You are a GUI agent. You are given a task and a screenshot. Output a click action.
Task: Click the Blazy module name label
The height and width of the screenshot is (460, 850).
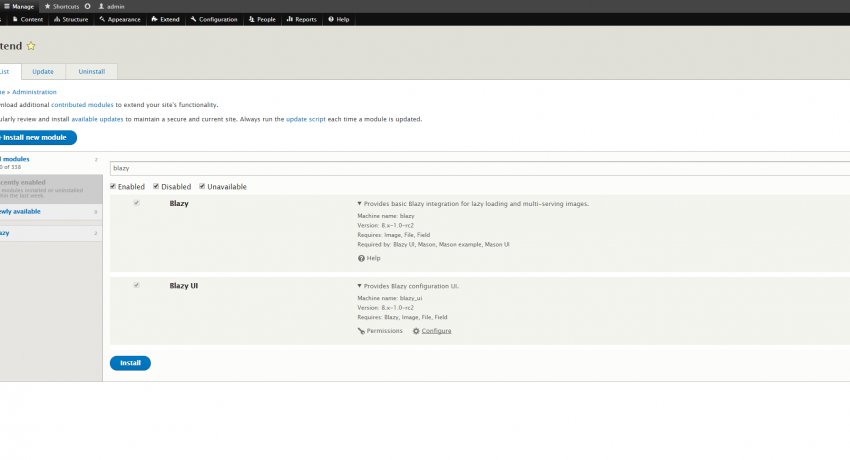(179, 204)
